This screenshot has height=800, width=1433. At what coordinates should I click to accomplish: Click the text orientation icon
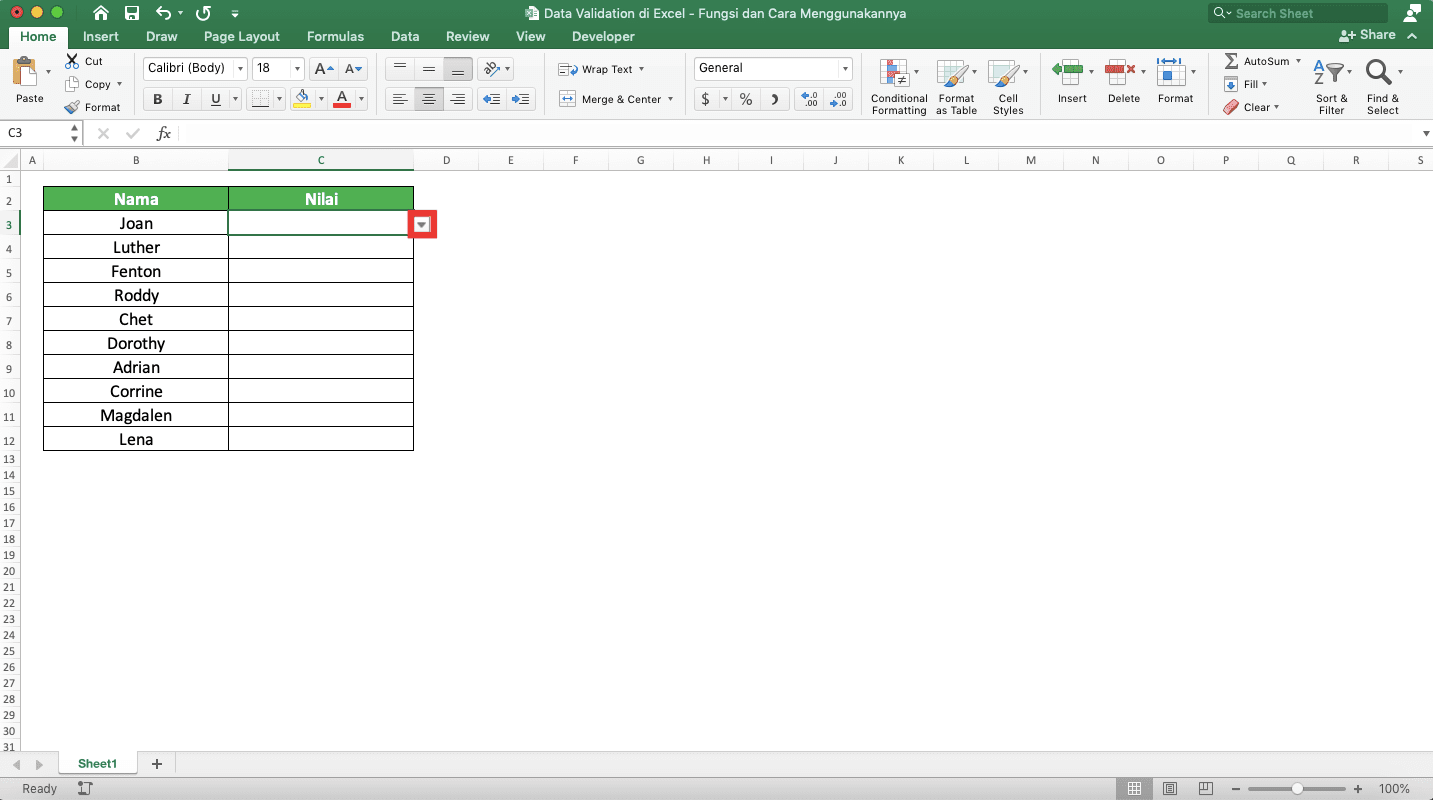(x=491, y=69)
